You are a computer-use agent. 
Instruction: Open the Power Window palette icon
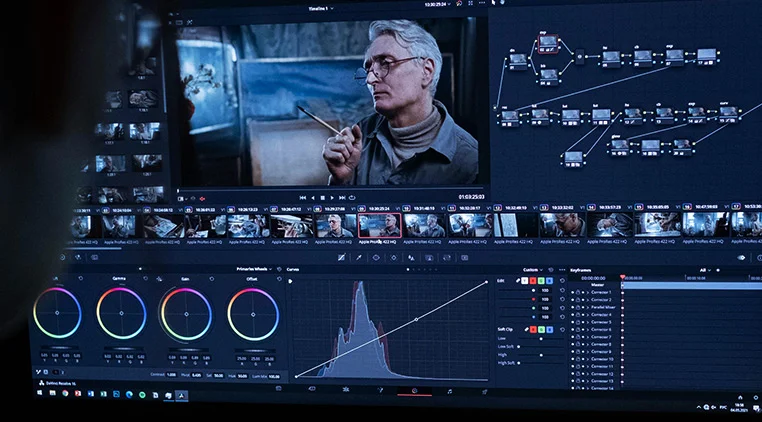pos(376,257)
